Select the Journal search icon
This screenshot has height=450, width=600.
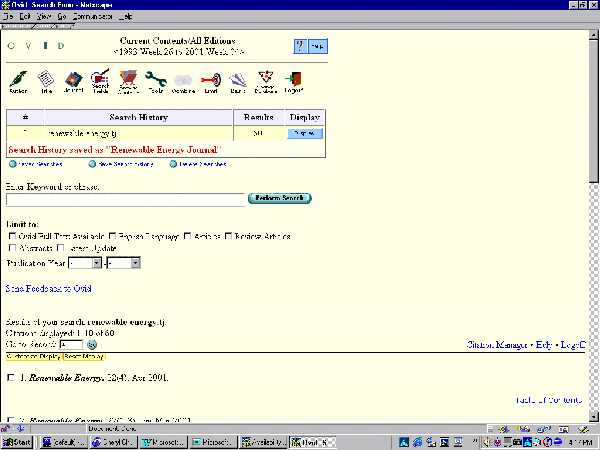[x=73, y=82]
